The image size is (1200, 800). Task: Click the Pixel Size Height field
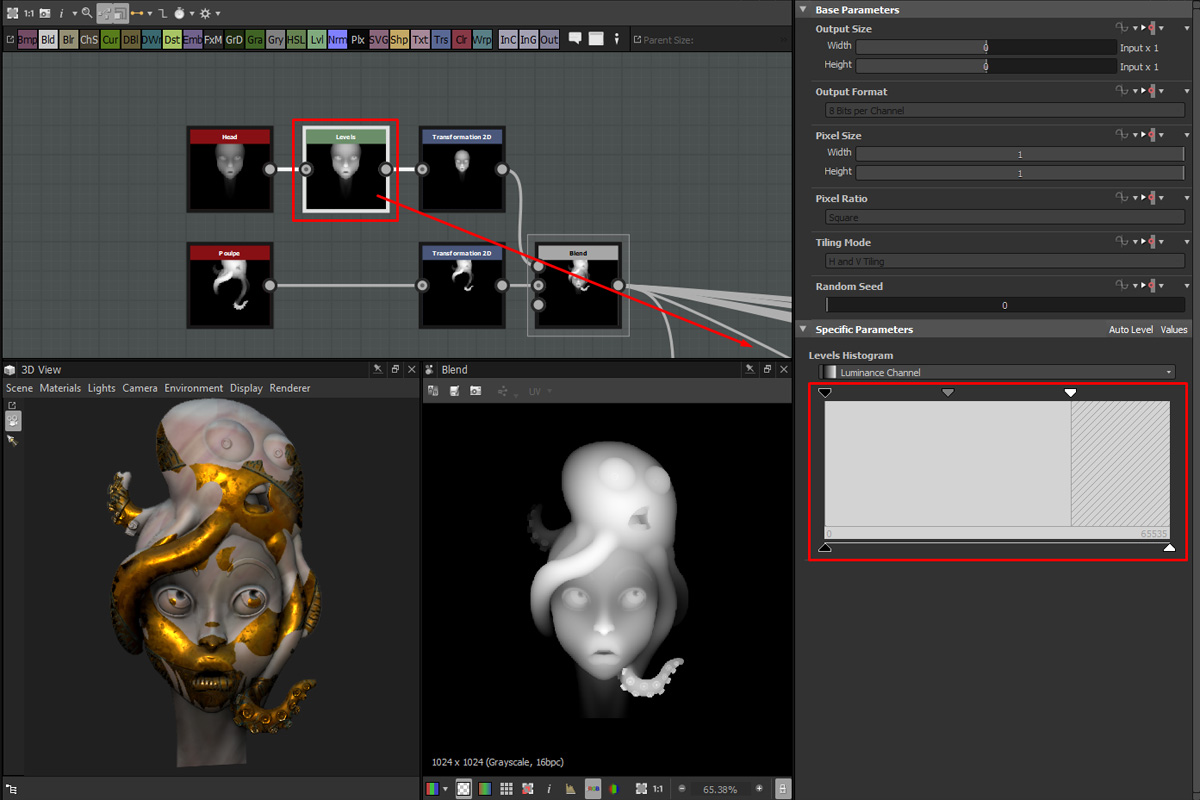coord(1020,173)
